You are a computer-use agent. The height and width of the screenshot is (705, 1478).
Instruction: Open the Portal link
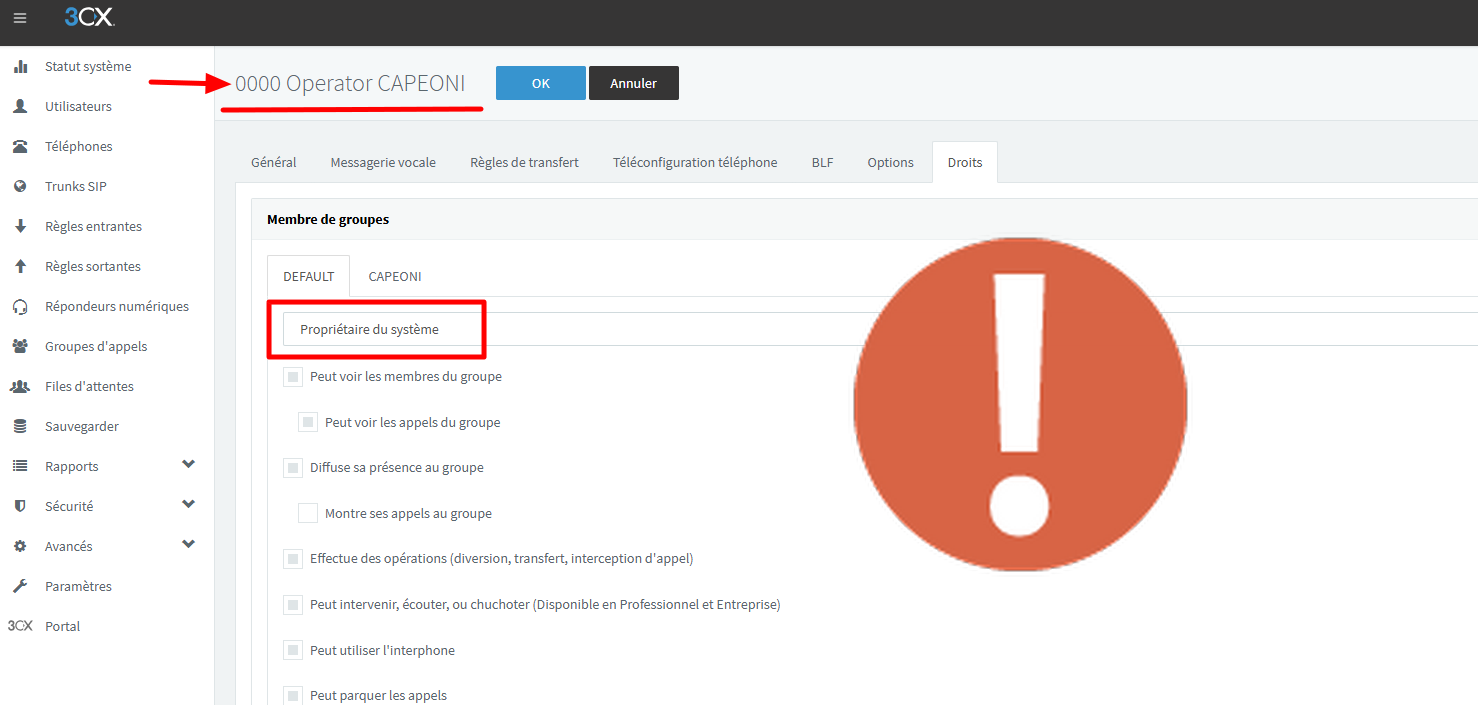(x=62, y=627)
